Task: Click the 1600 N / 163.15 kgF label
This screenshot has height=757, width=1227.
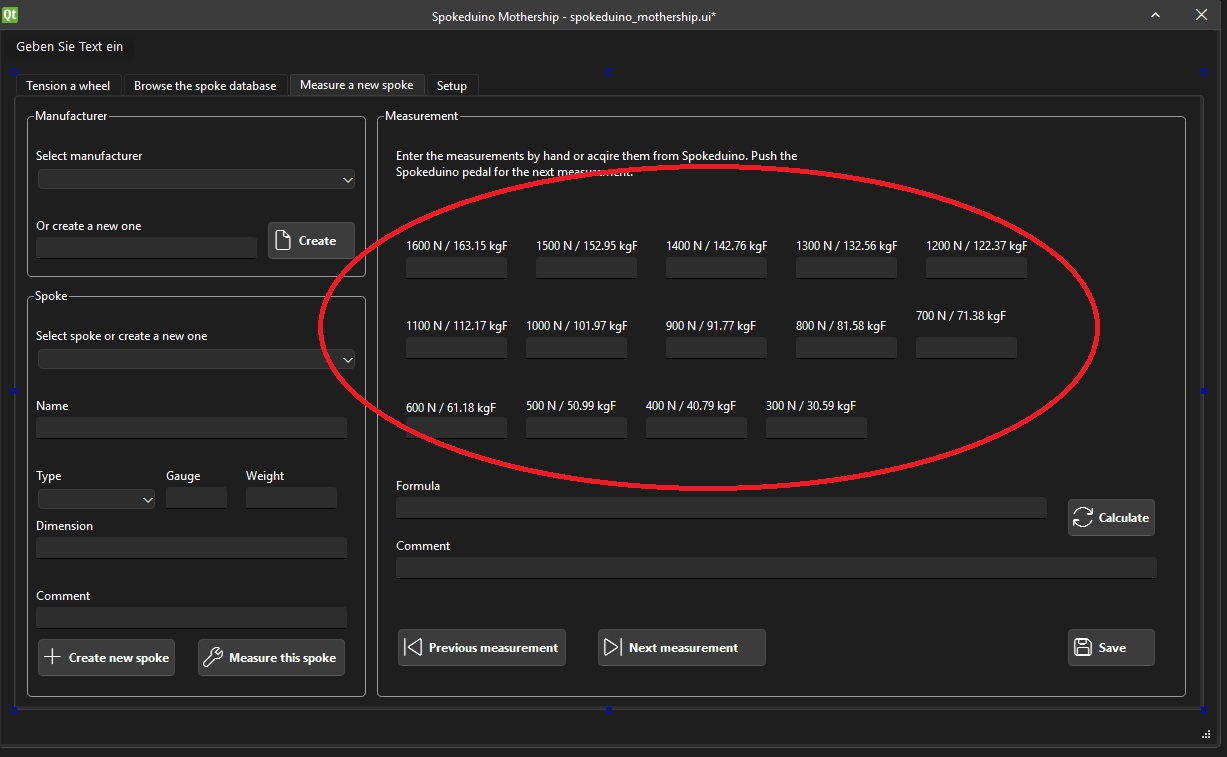Action: (456, 246)
